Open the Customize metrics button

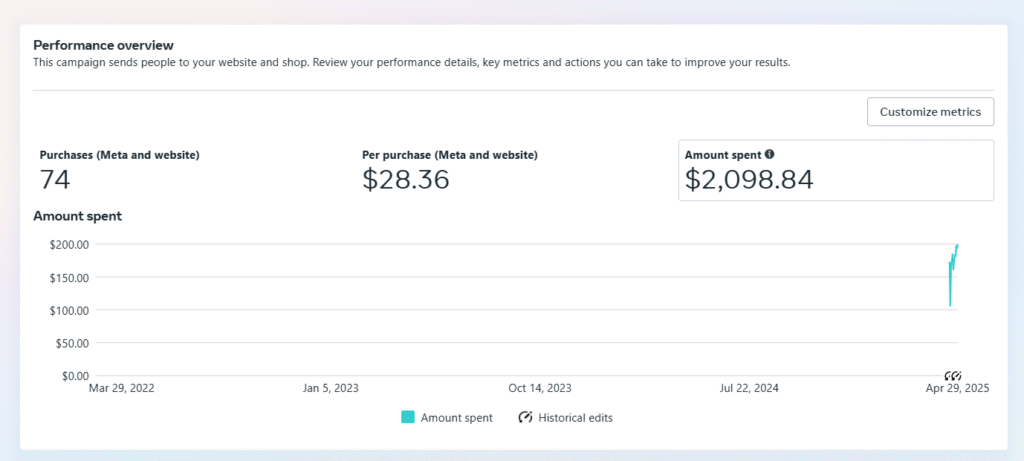[x=930, y=112]
